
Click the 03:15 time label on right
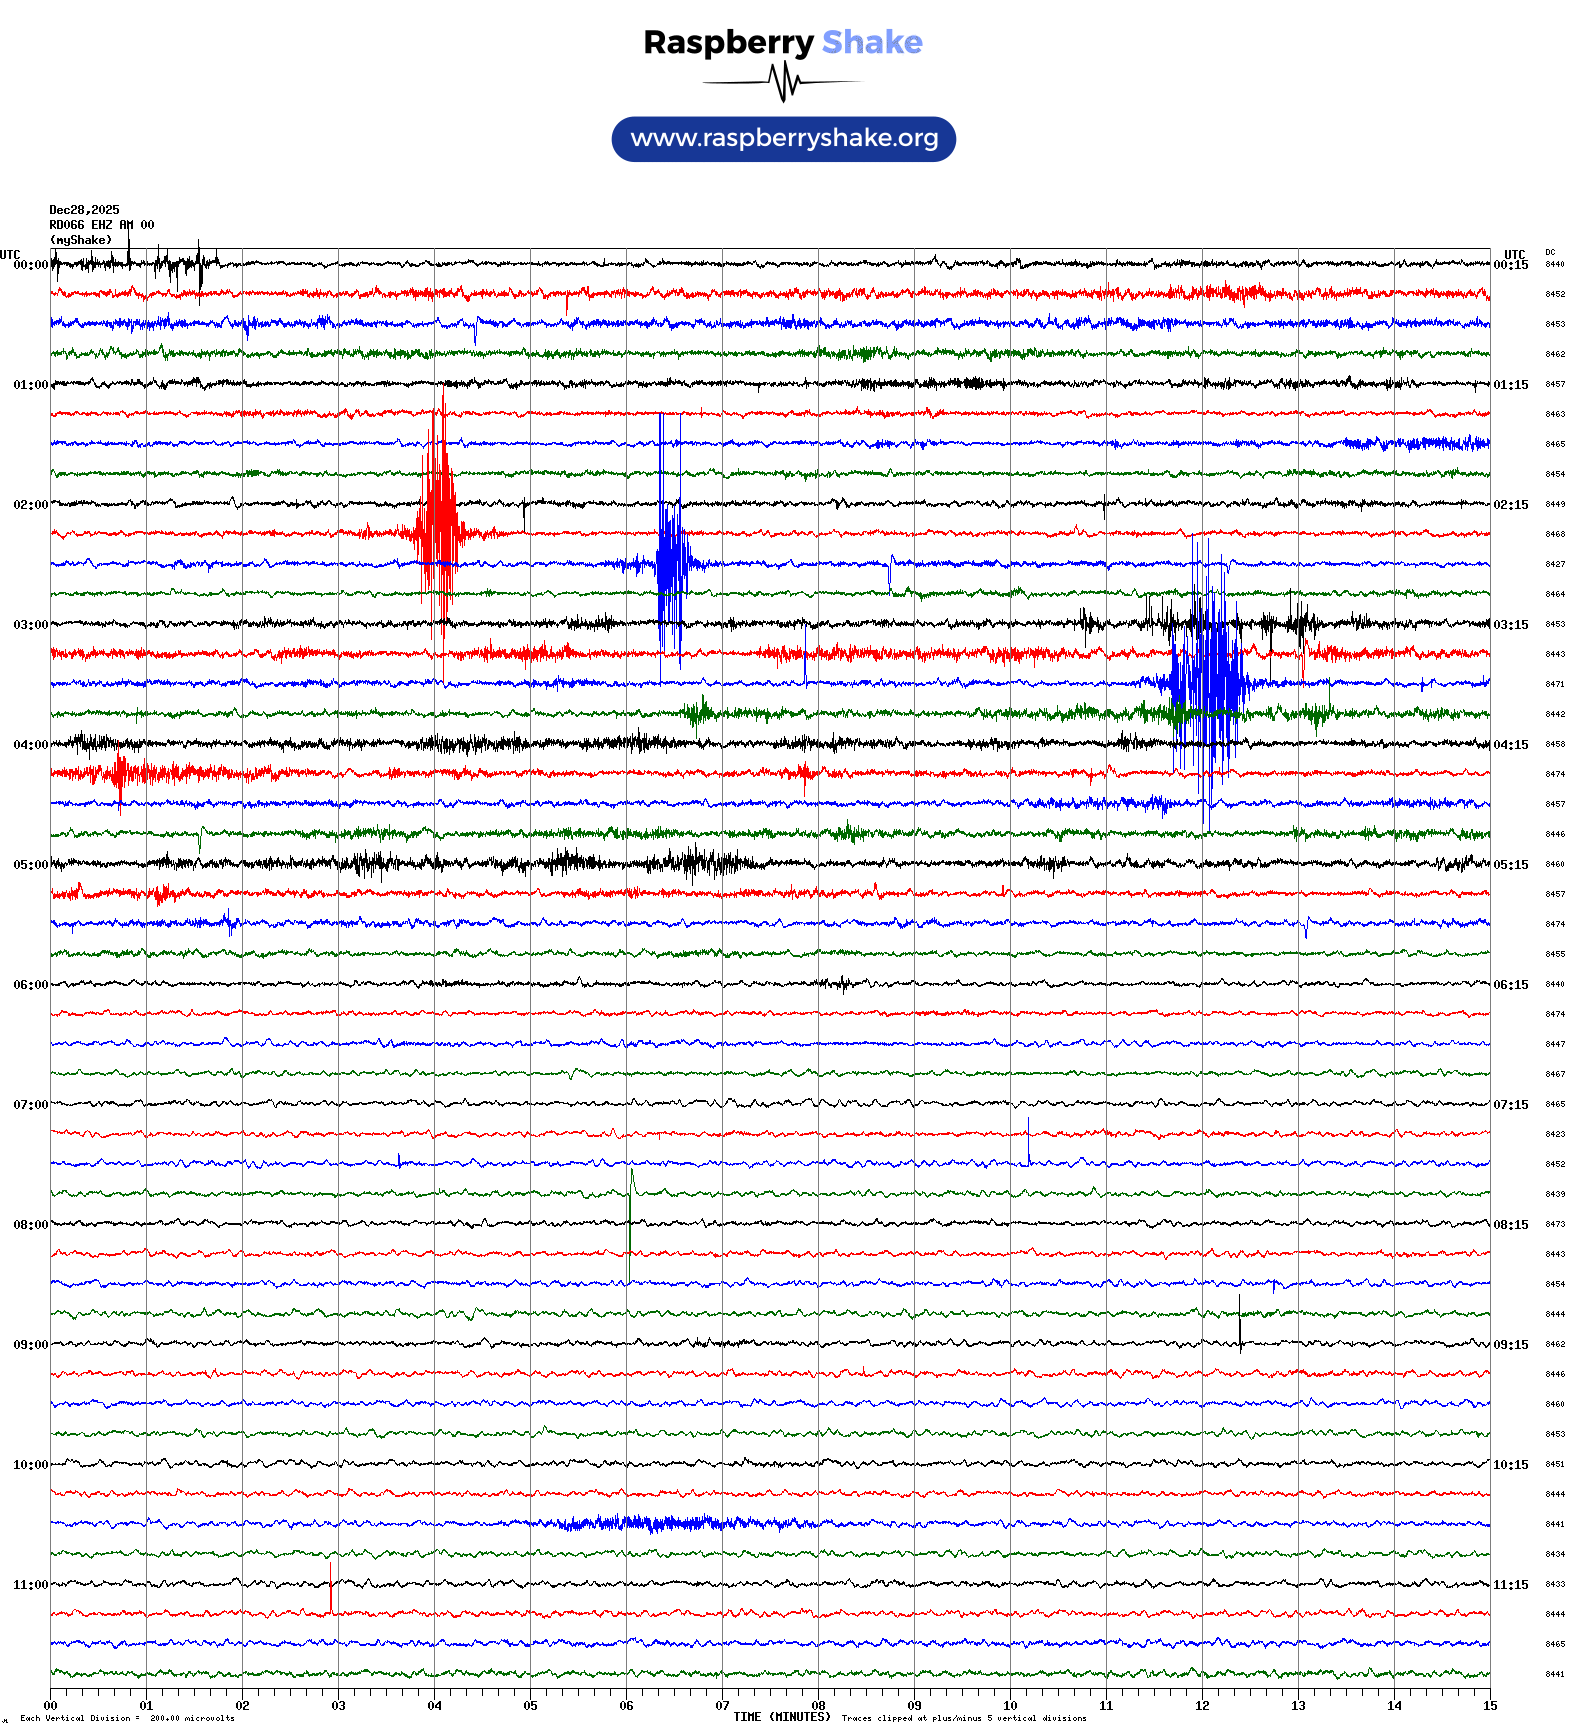coord(1510,625)
